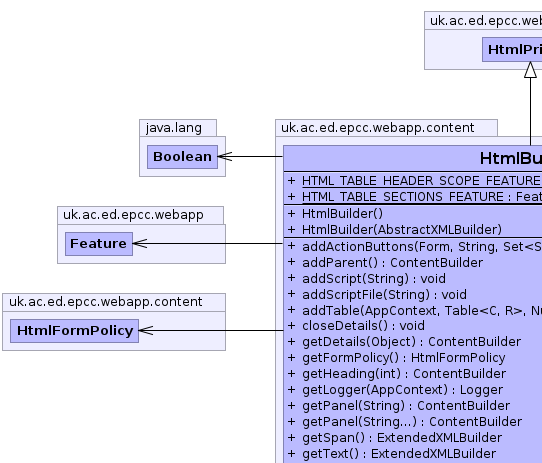
Task: Select the Boolean class box
Action: pyautogui.click(x=183, y=157)
